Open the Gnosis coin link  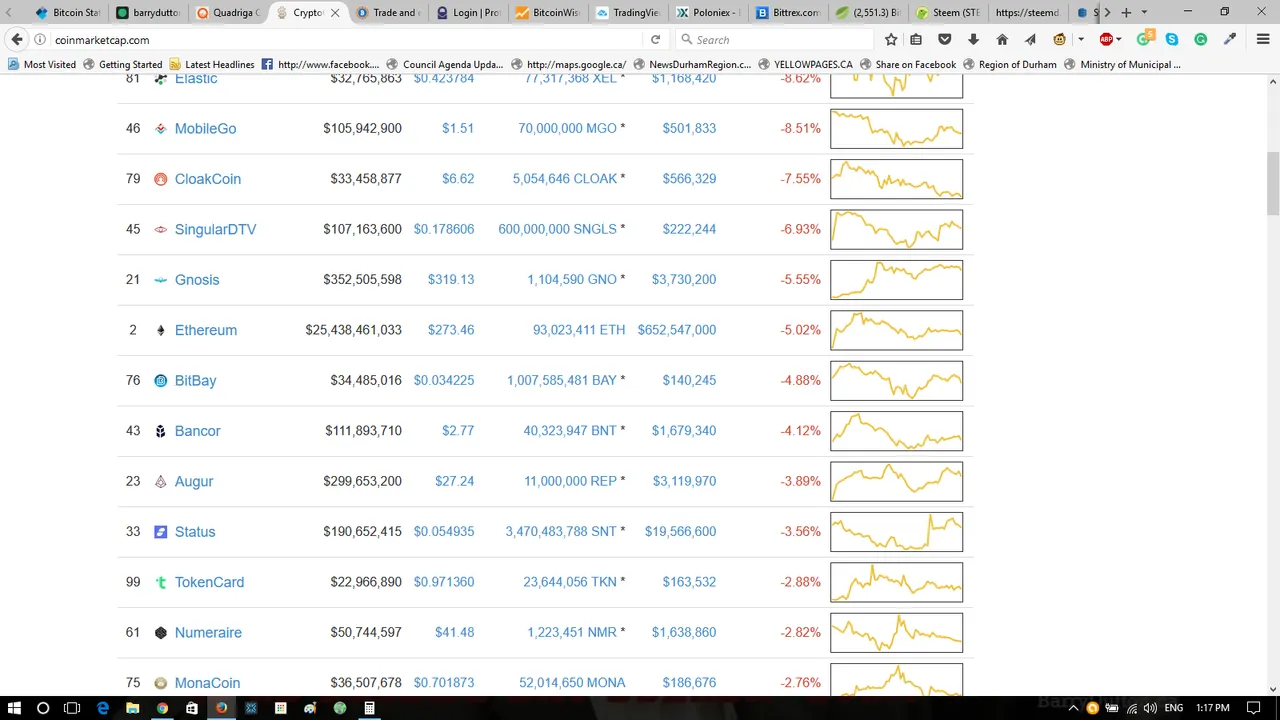point(197,280)
